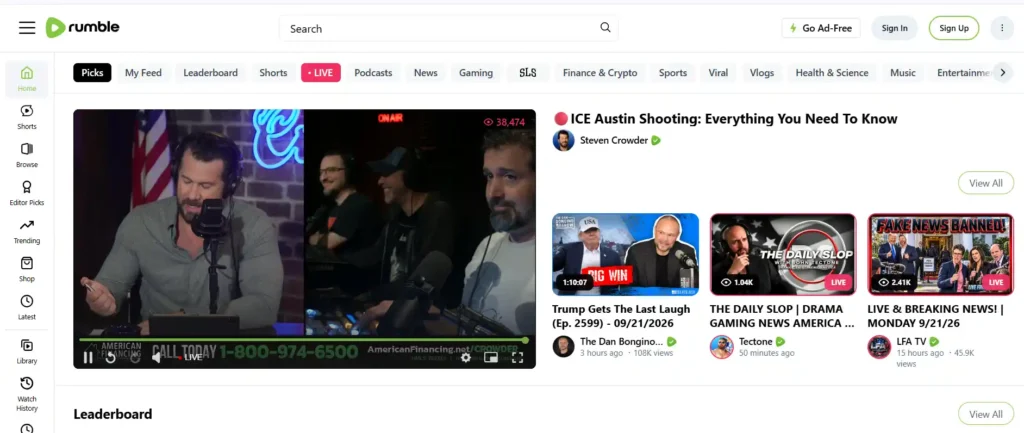Open the Sports tab
The width and height of the screenshot is (1024, 433).
pyautogui.click(x=673, y=72)
